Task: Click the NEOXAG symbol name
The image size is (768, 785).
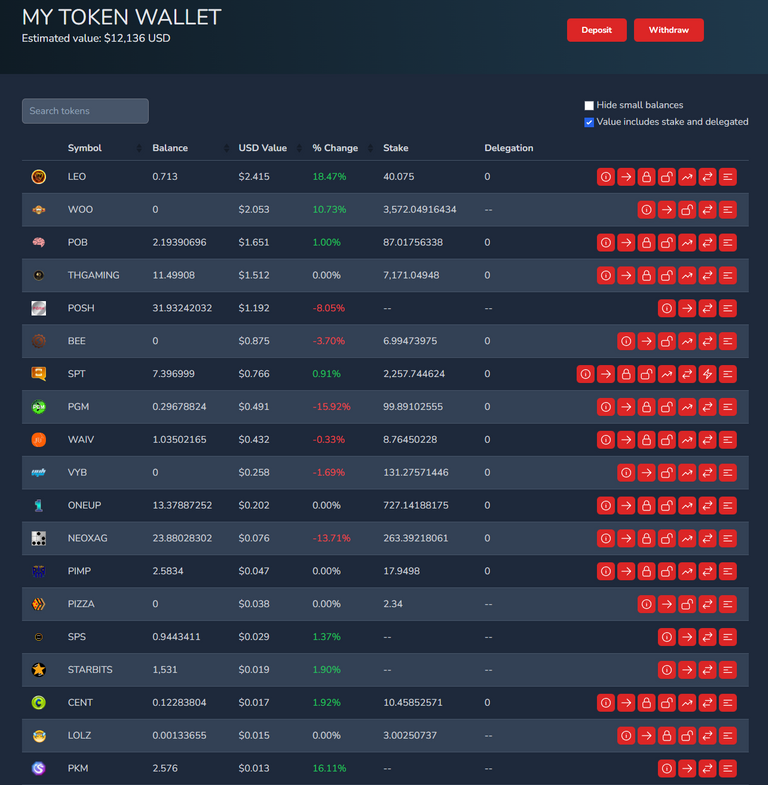Action: (x=88, y=538)
